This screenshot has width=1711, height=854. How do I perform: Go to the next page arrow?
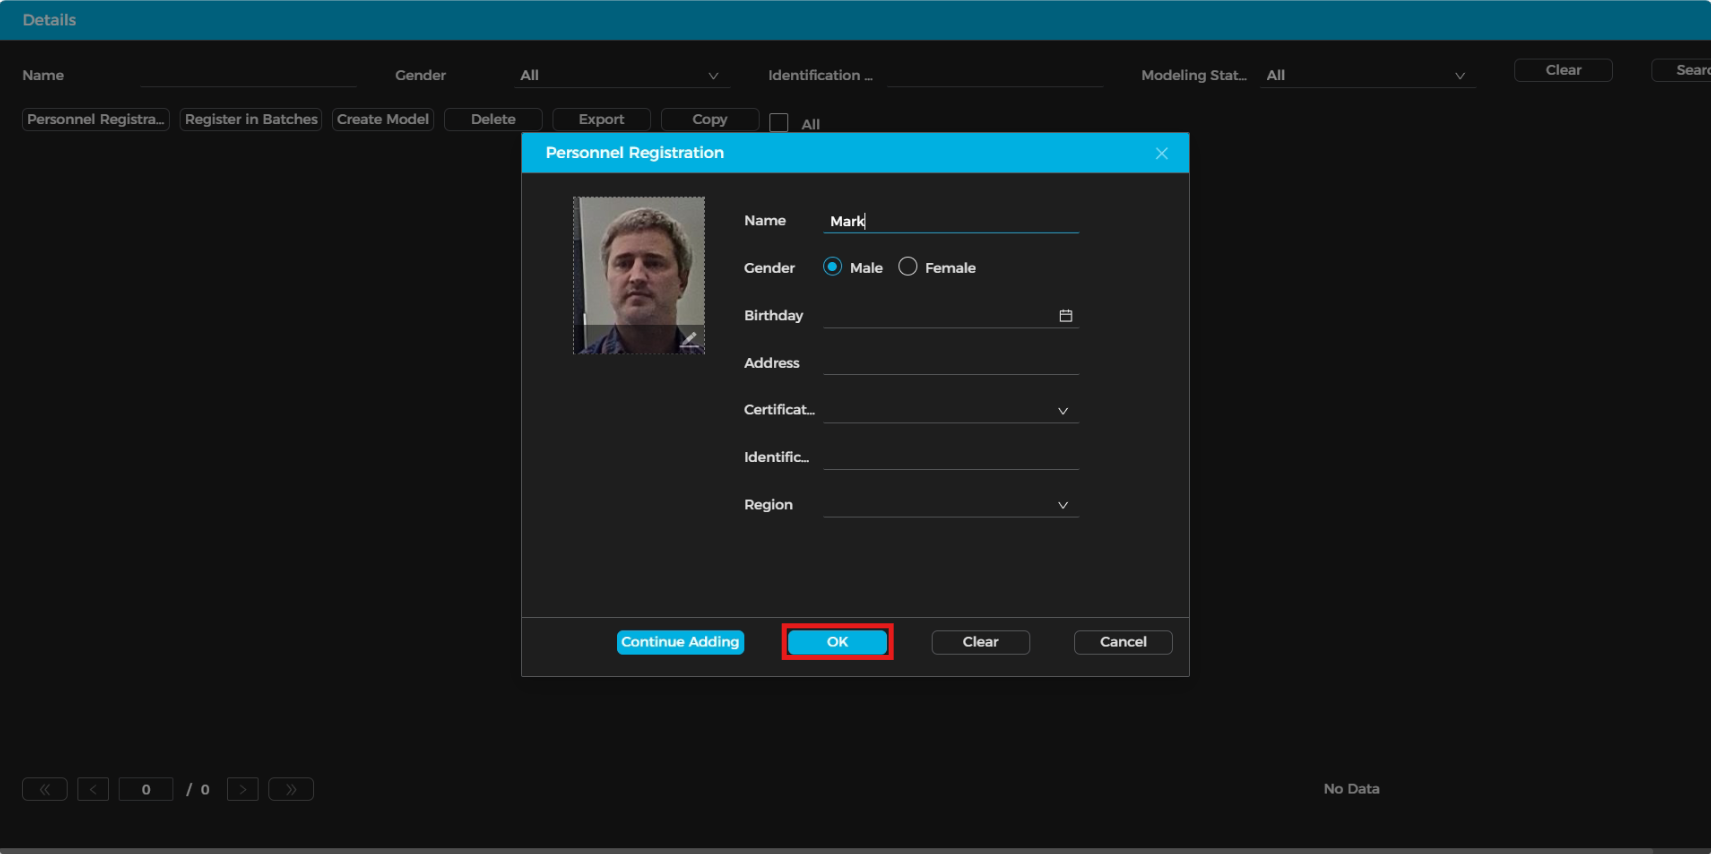coord(242,789)
